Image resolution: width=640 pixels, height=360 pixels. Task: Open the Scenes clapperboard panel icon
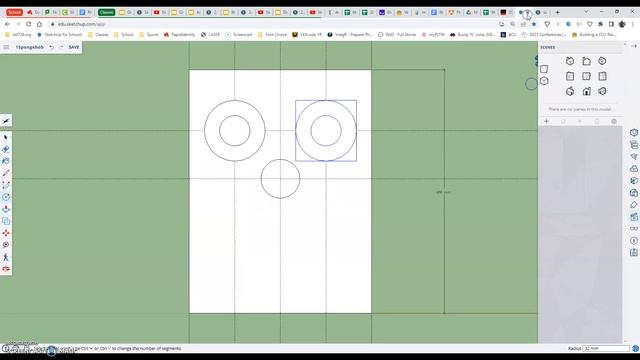tap(633, 217)
